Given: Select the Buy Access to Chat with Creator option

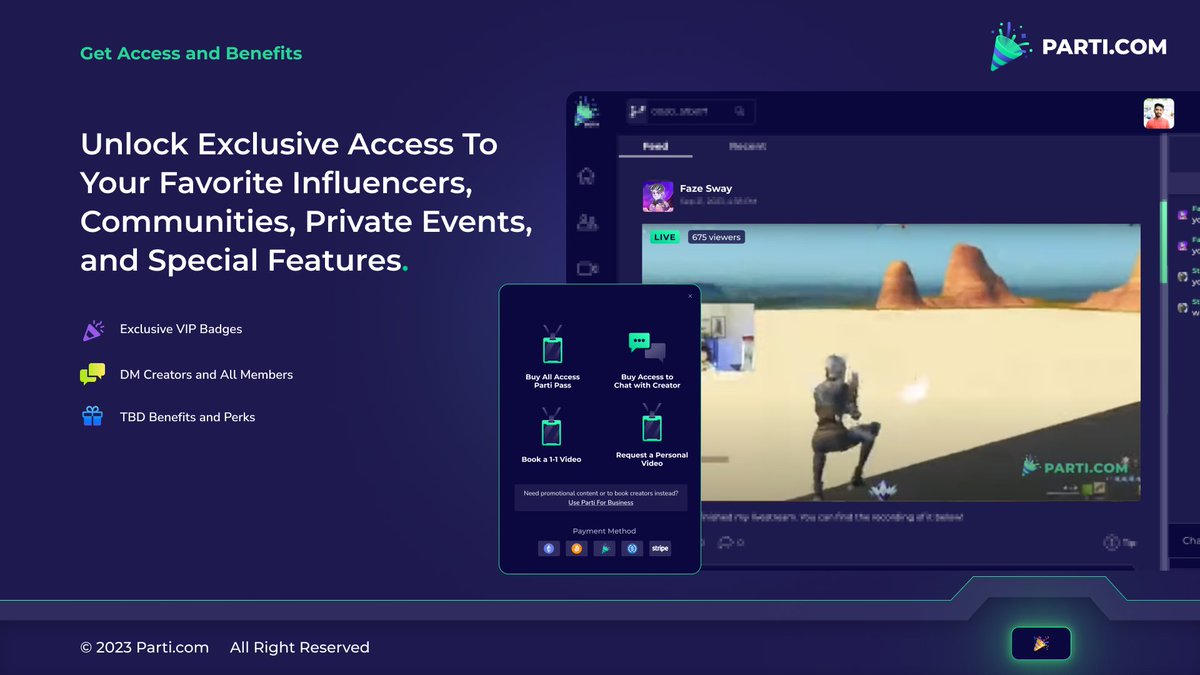Looking at the screenshot, I should [647, 361].
